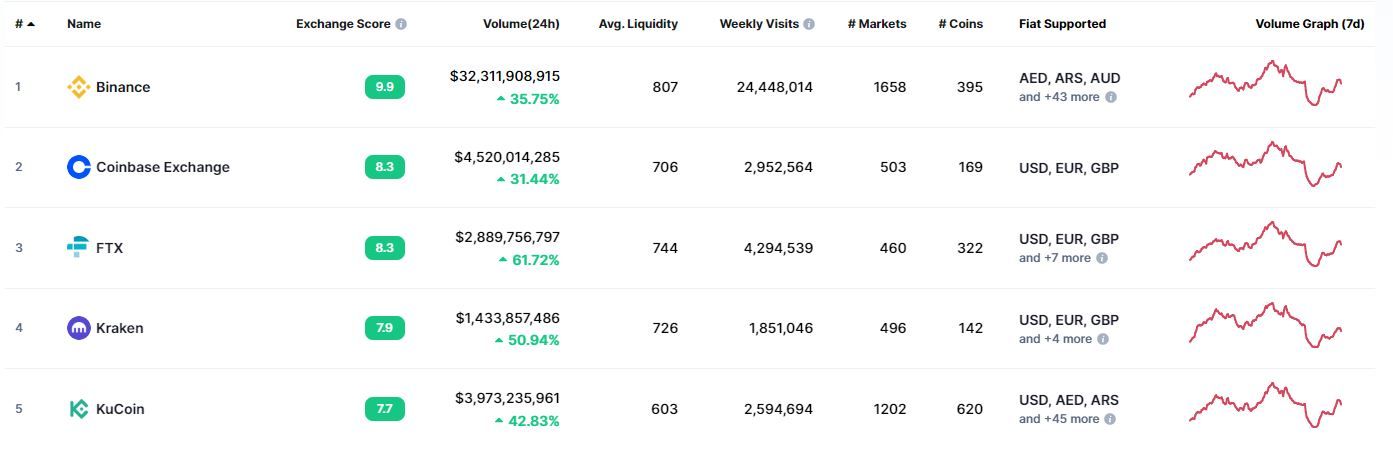Viewport: 1393px width, 449px height.
Task: Click weekly visits value 2,594,694
Action: coord(779,409)
